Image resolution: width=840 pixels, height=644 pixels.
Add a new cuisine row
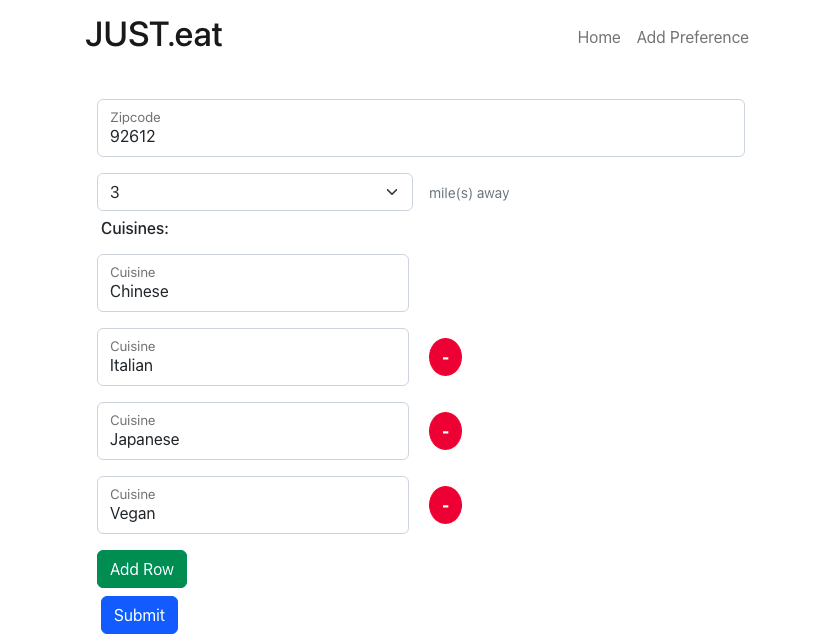click(x=142, y=569)
